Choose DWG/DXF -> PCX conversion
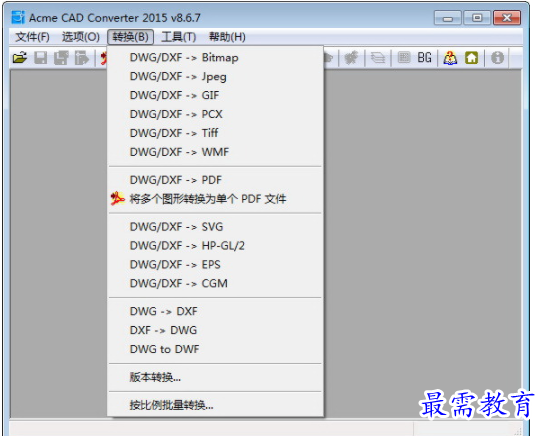The image size is (543, 436). click(215, 114)
